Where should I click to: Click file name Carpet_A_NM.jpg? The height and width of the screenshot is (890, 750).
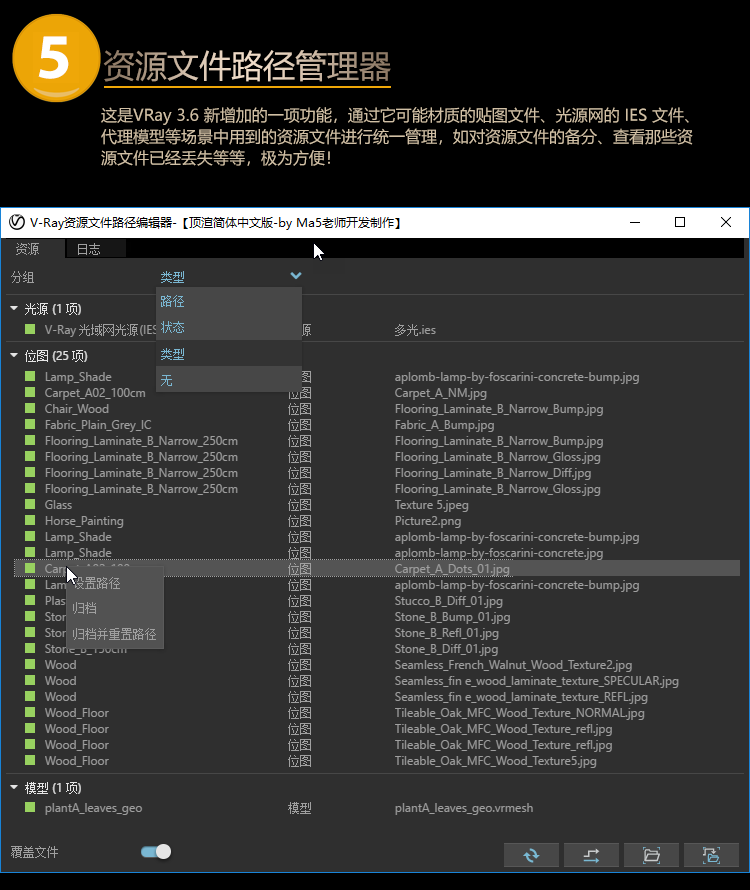pos(441,393)
